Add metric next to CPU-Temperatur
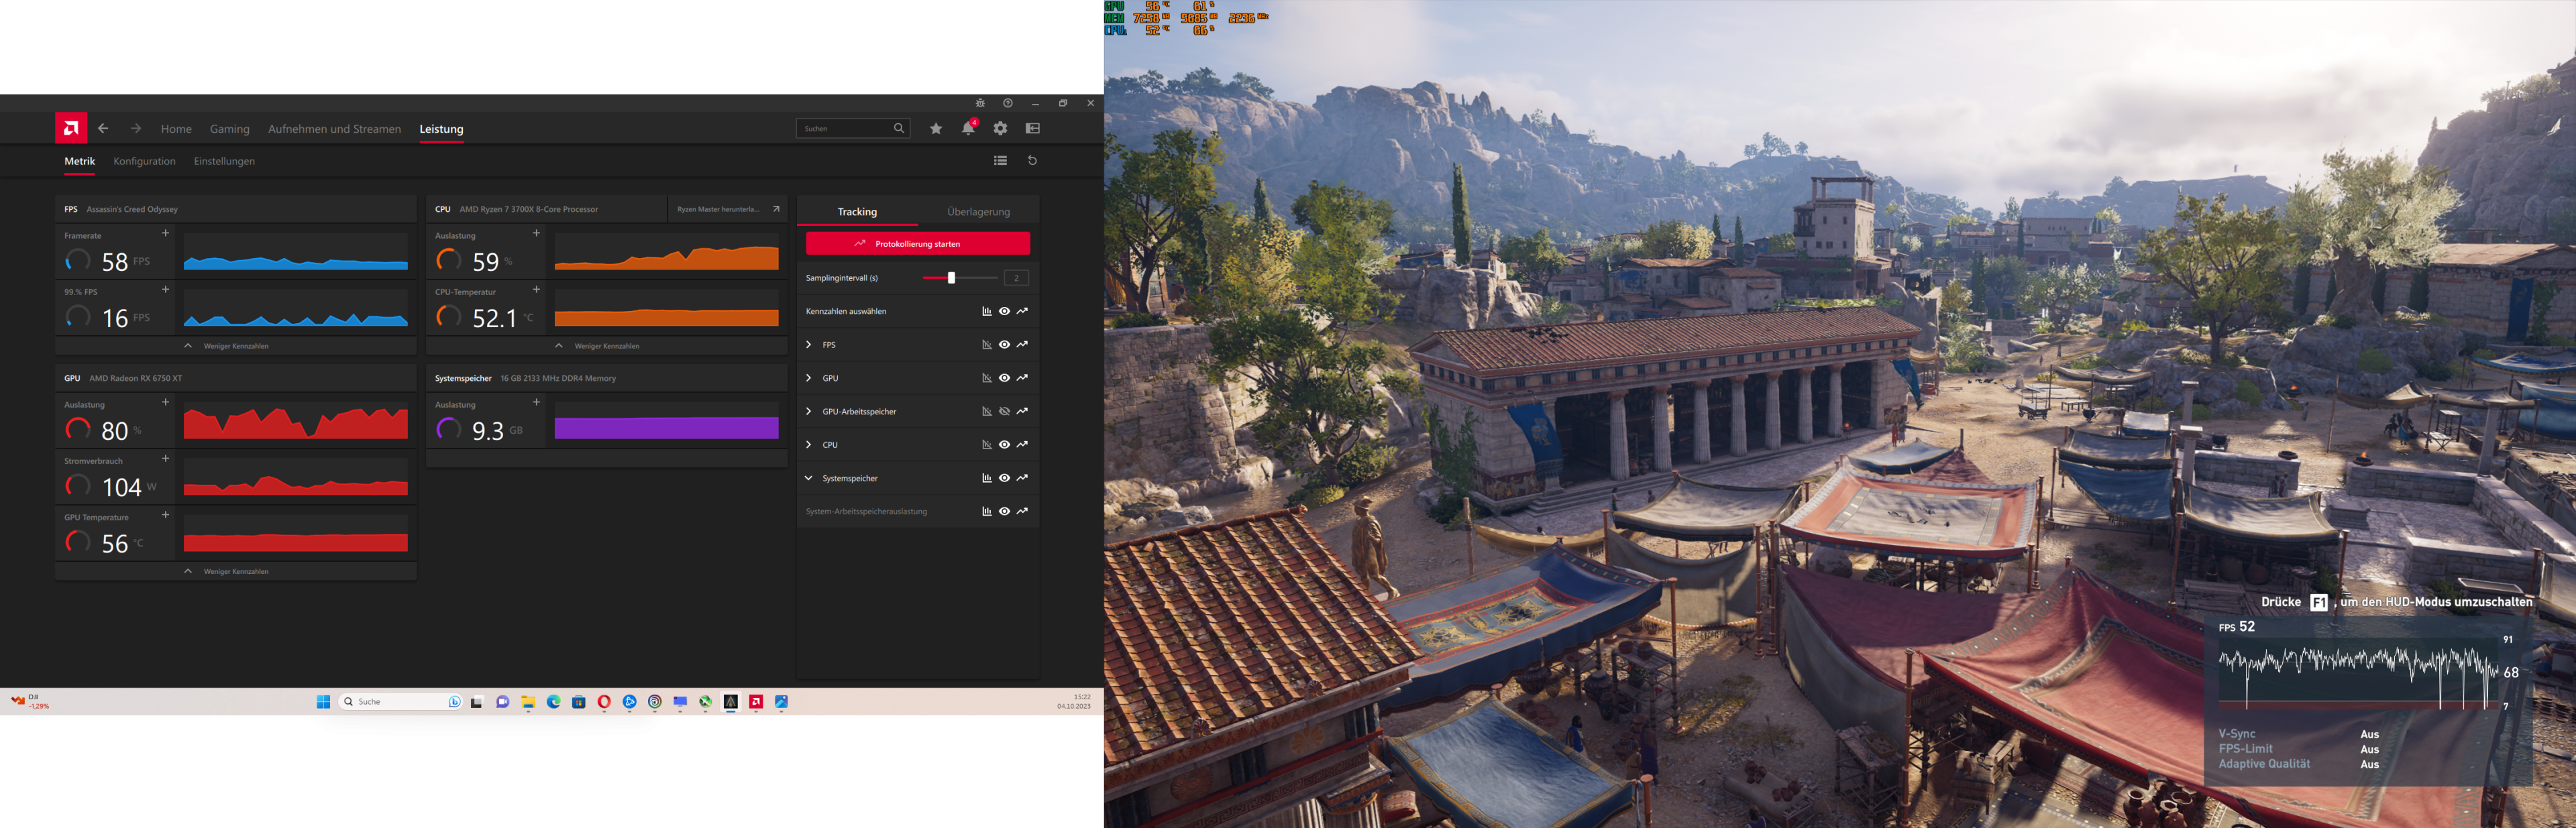2576x828 pixels. click(x=536, y=289)
